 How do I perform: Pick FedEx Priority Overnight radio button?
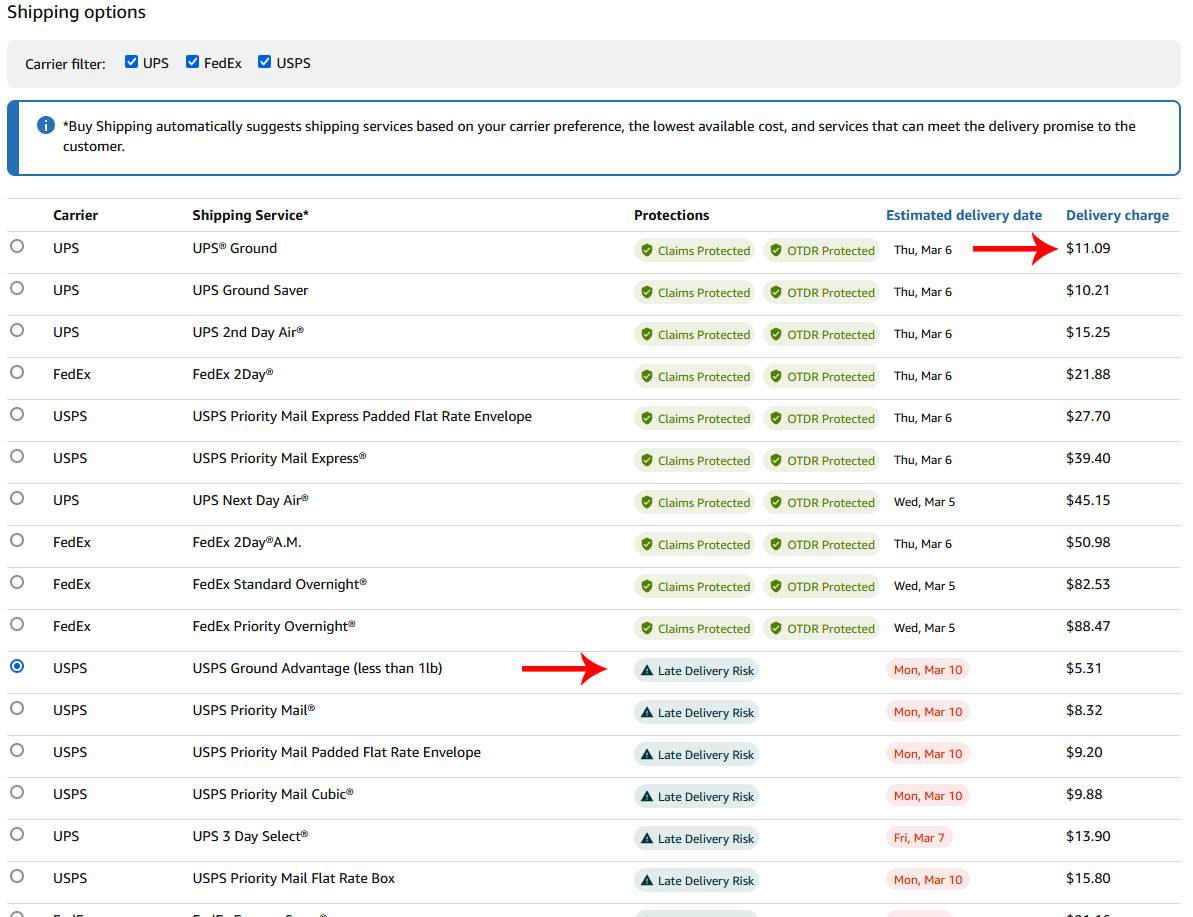click(17, 624)
